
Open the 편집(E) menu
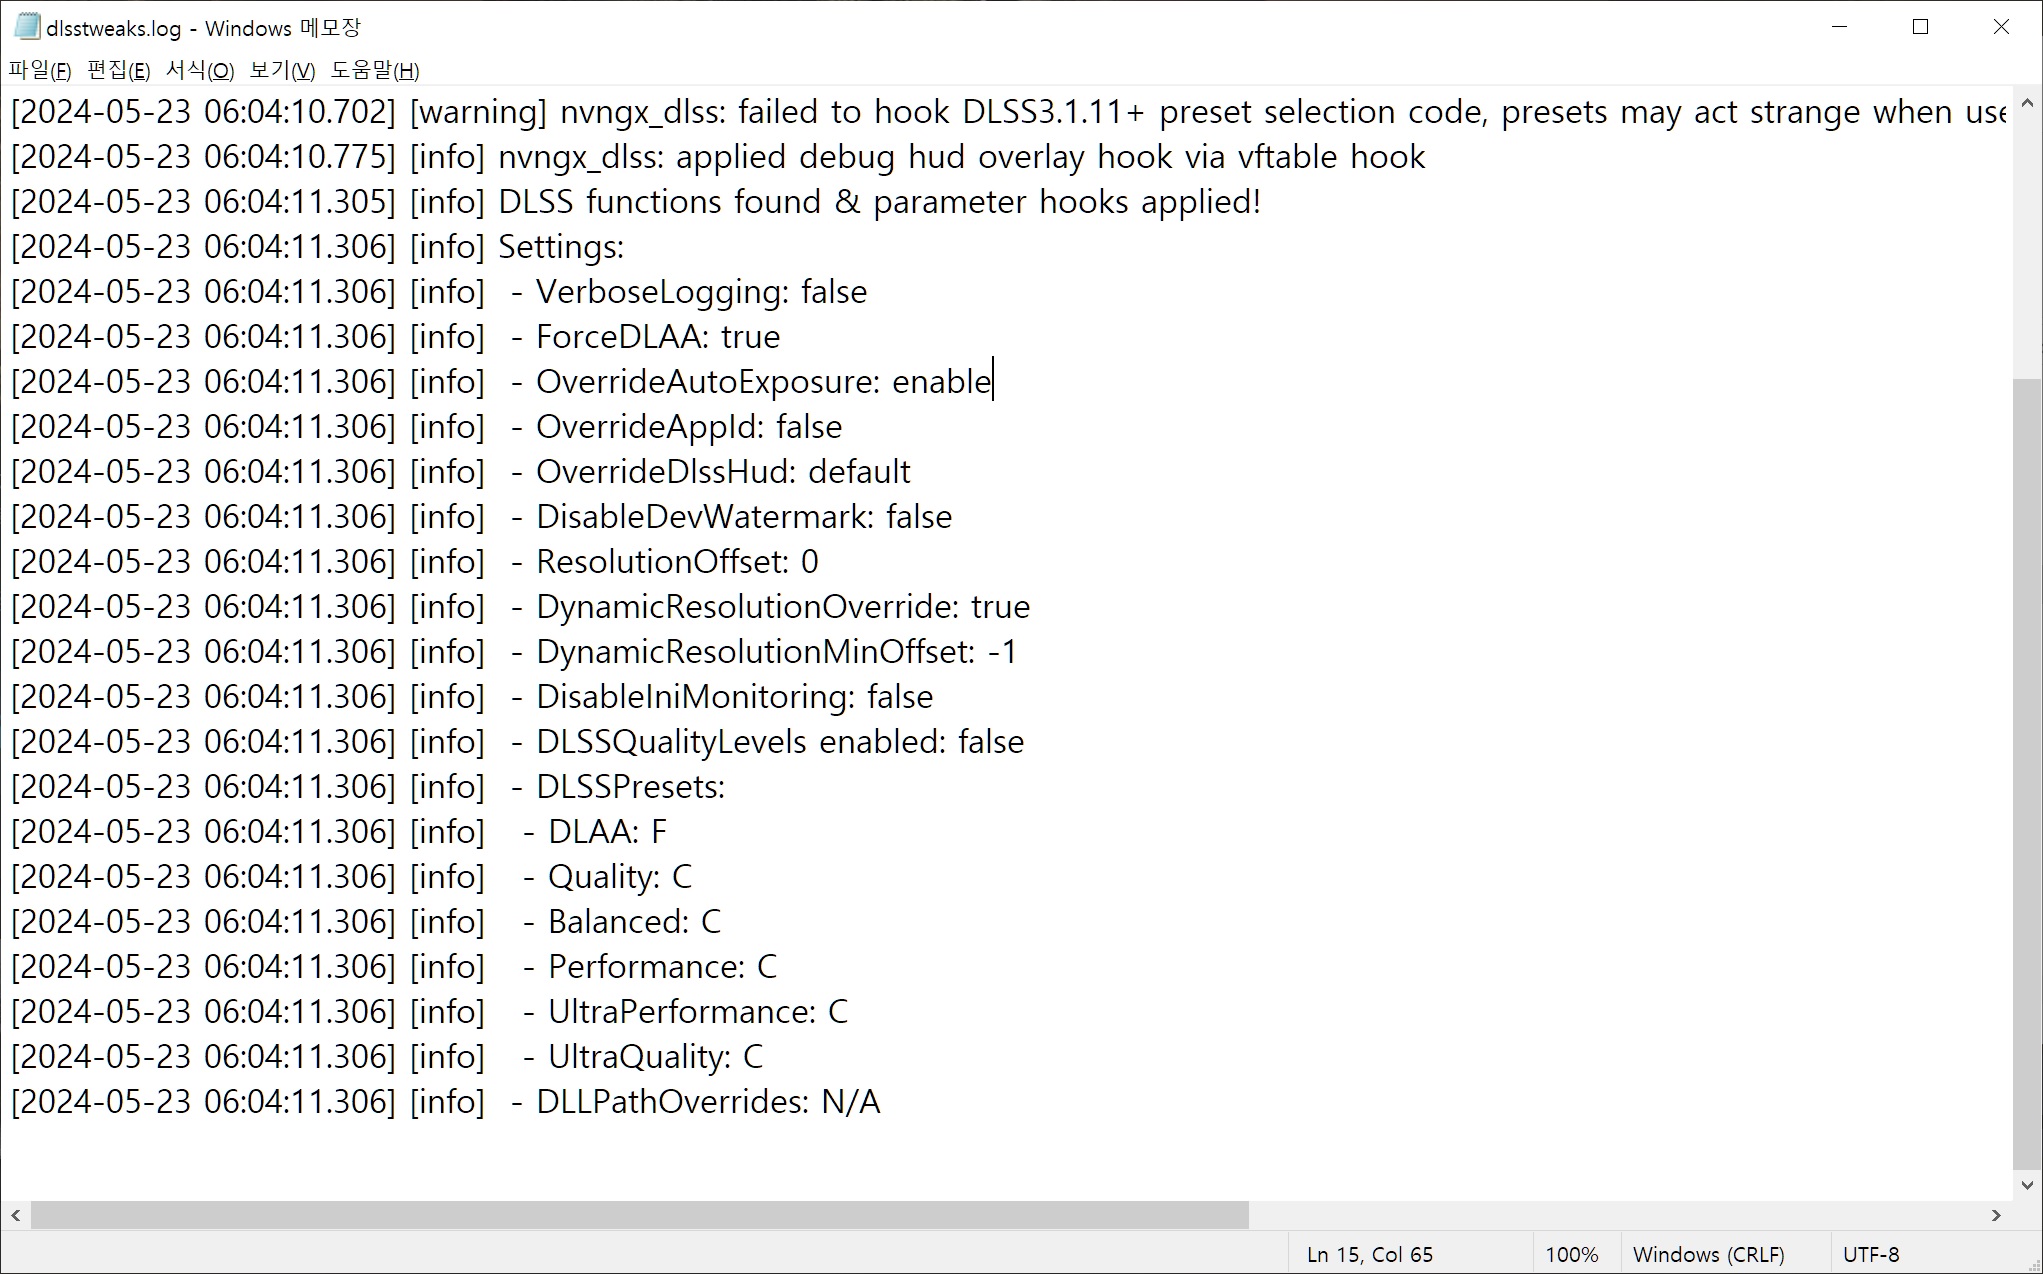[118, 70]
